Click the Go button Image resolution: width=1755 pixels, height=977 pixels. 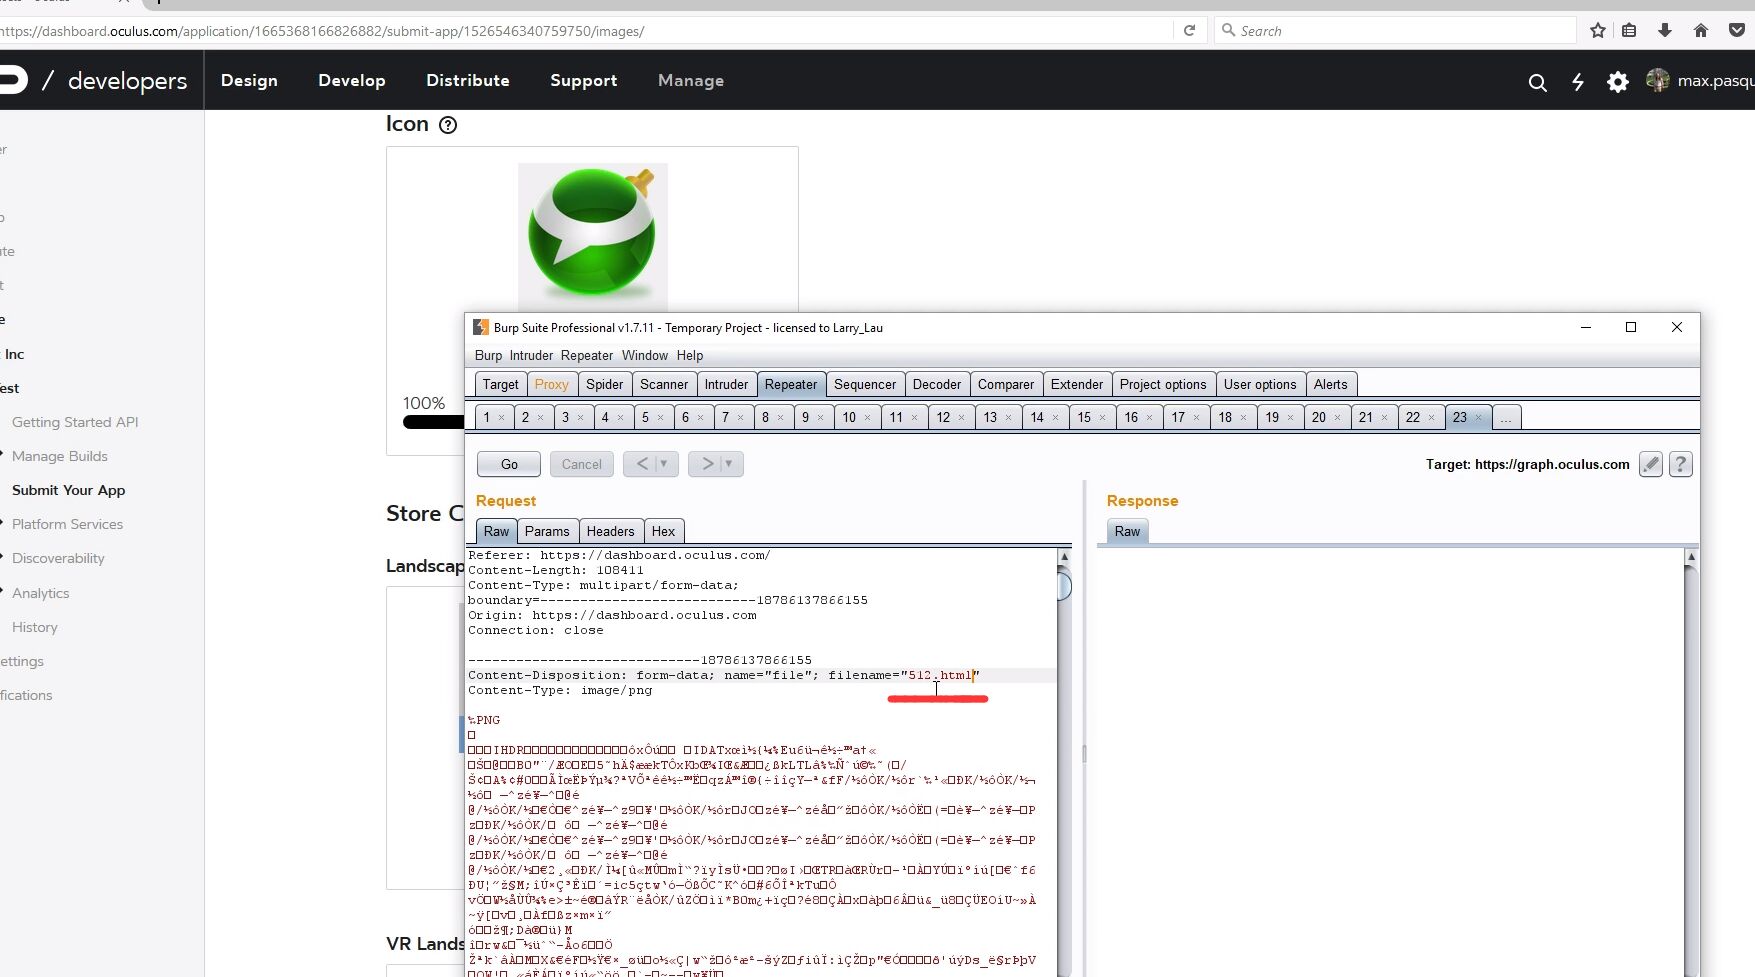coord(509,464)
